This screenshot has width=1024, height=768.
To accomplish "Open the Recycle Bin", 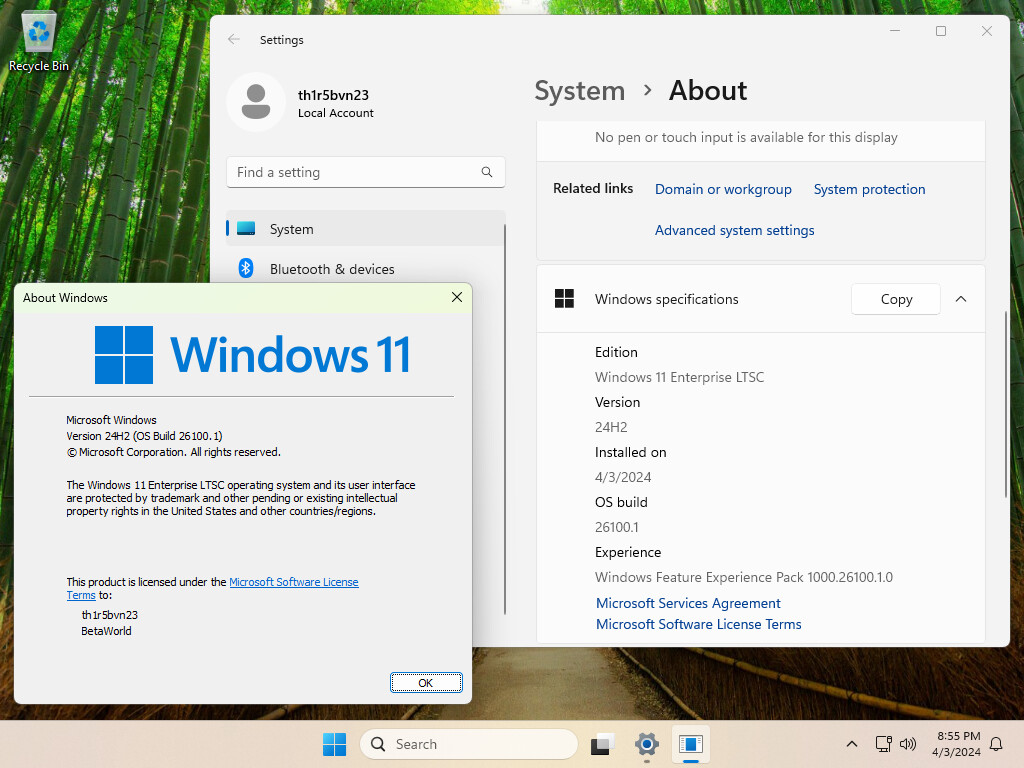I will coord(38,32).
